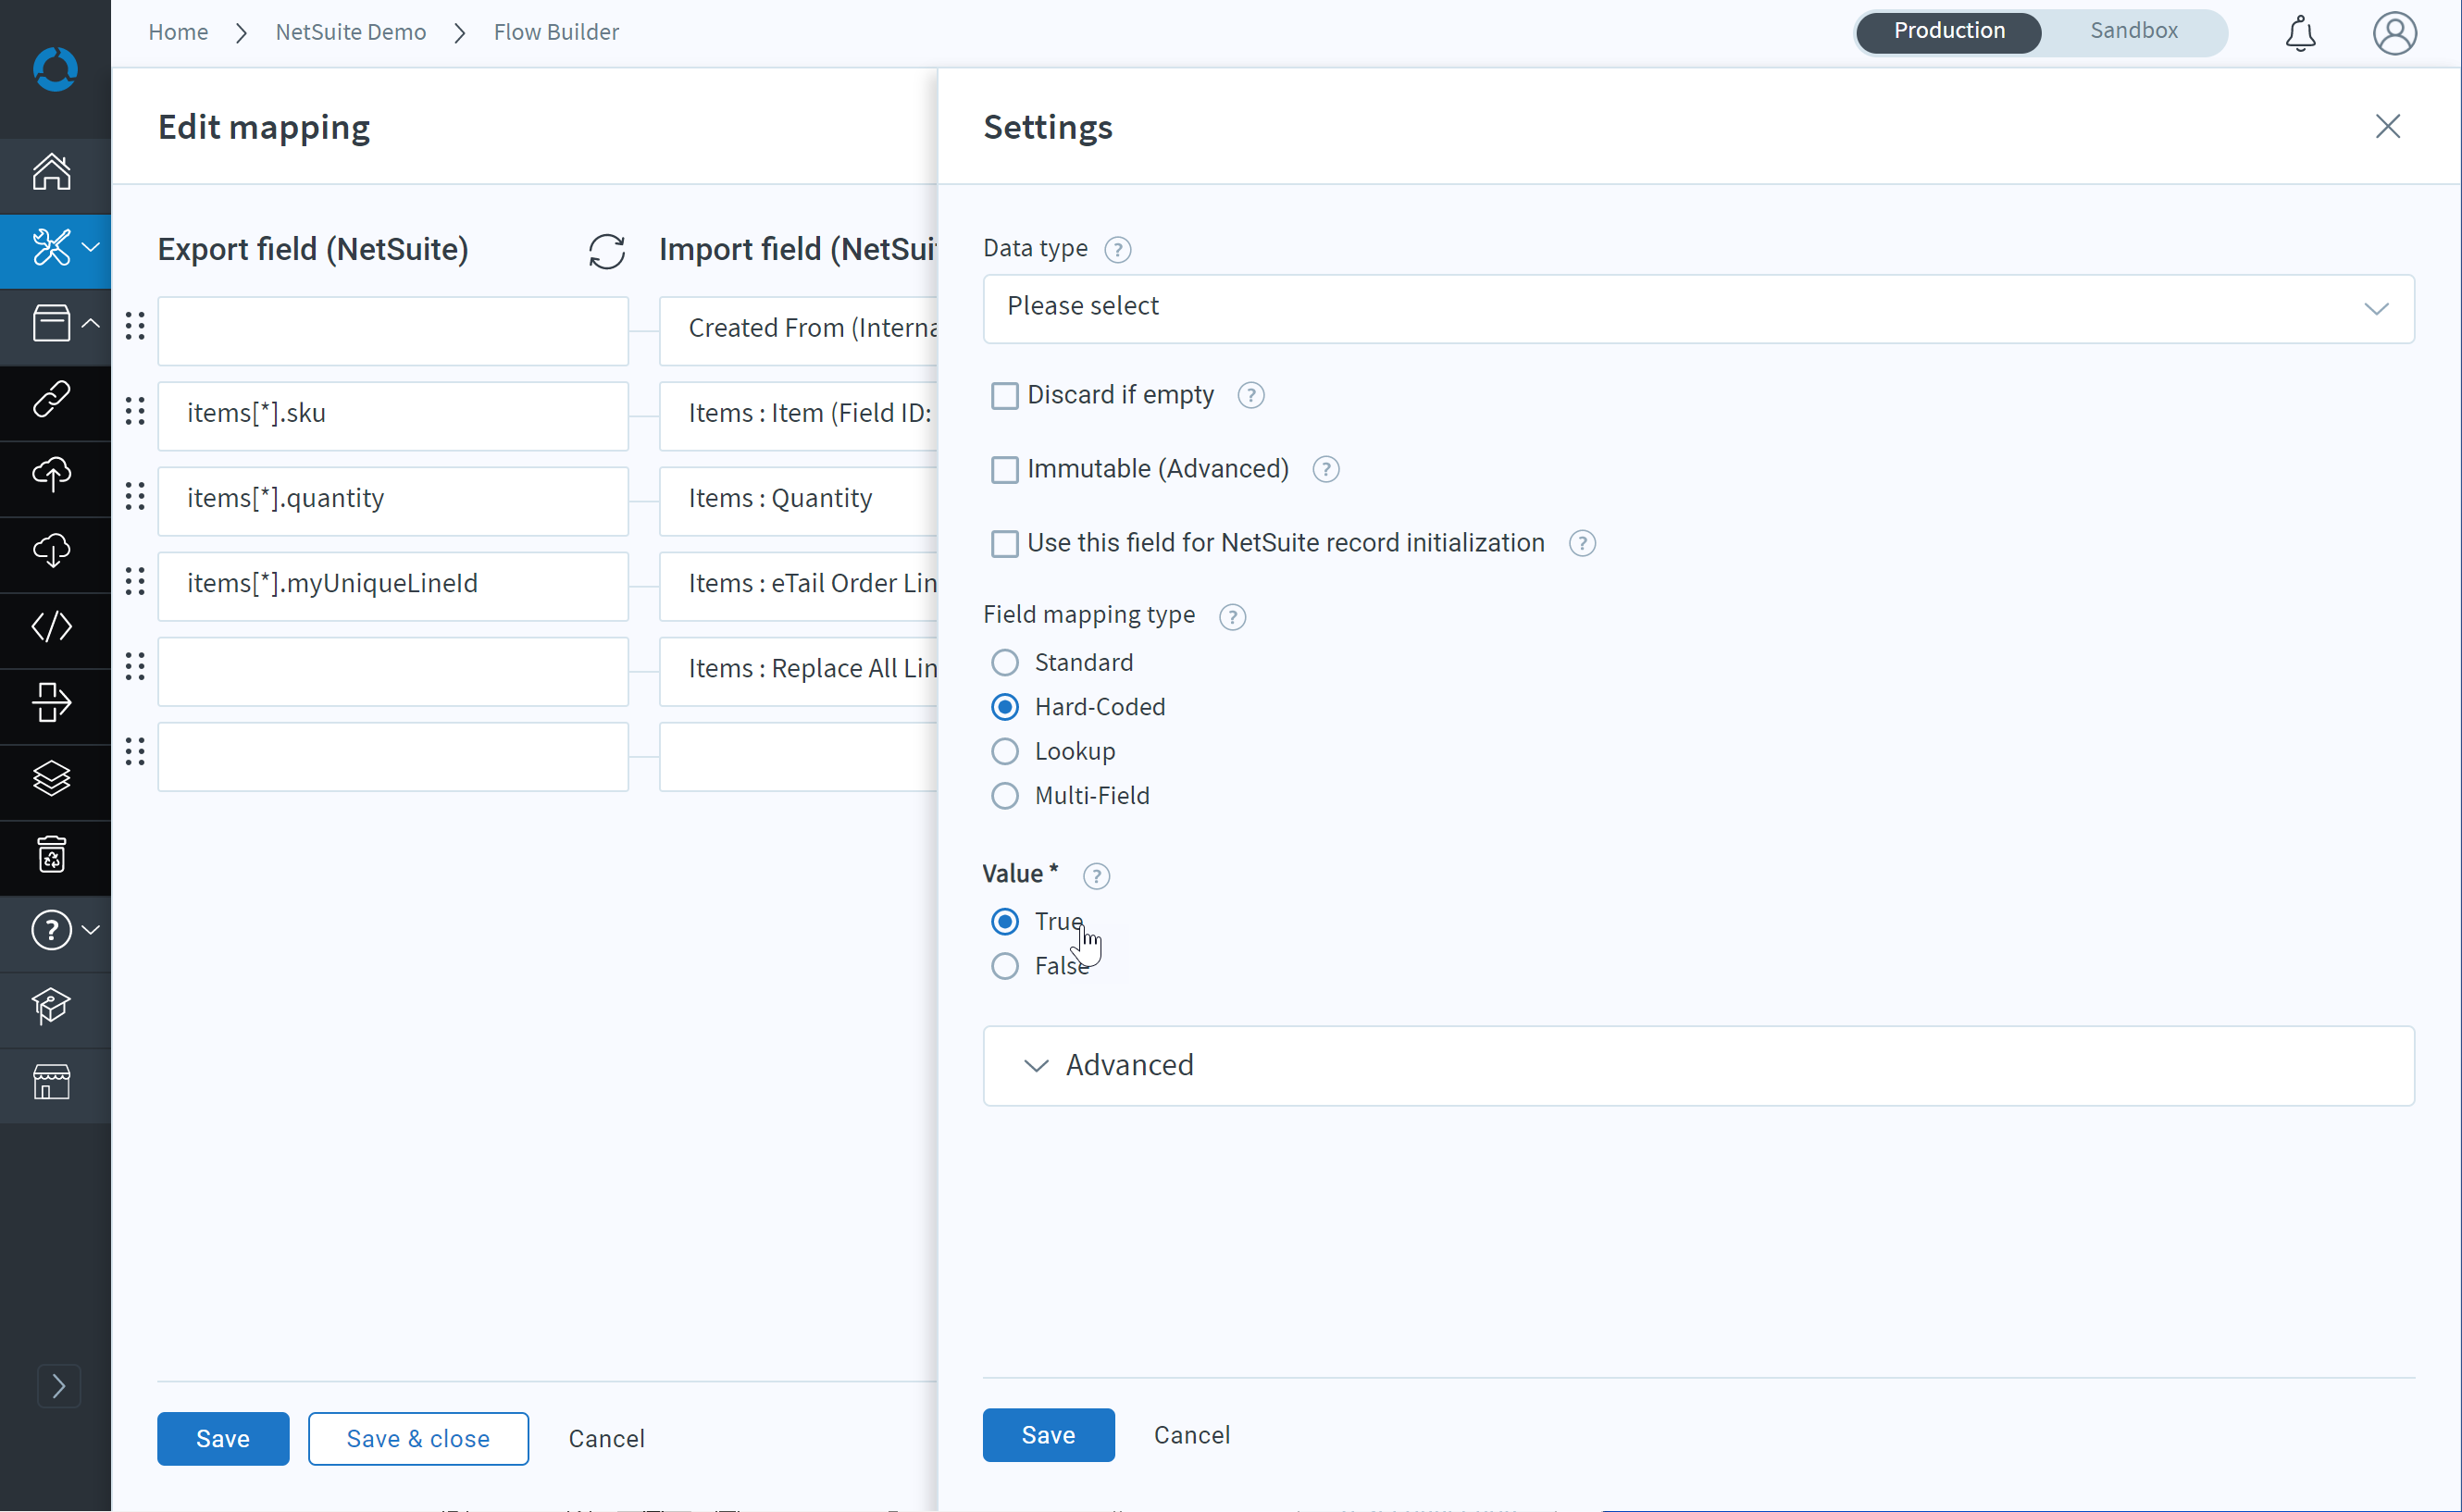Check the Immutable (Advanced) option
The height and width of the screenshot is (1512, 2462).
(1004, 470)
